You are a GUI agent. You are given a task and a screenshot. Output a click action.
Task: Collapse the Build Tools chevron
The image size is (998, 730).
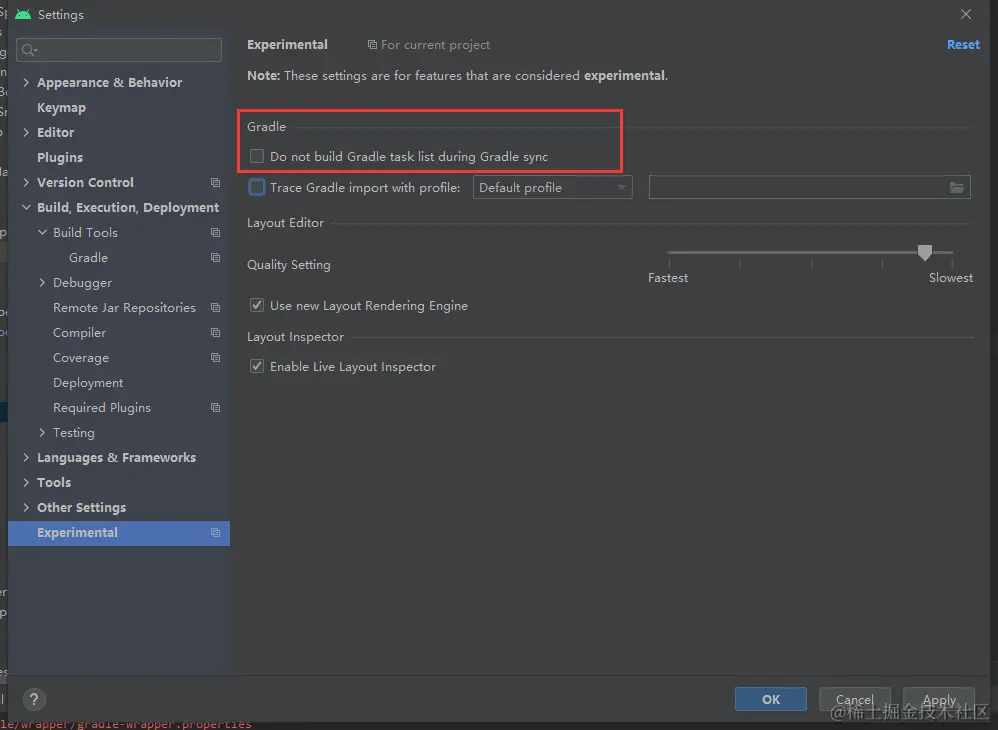42,232
